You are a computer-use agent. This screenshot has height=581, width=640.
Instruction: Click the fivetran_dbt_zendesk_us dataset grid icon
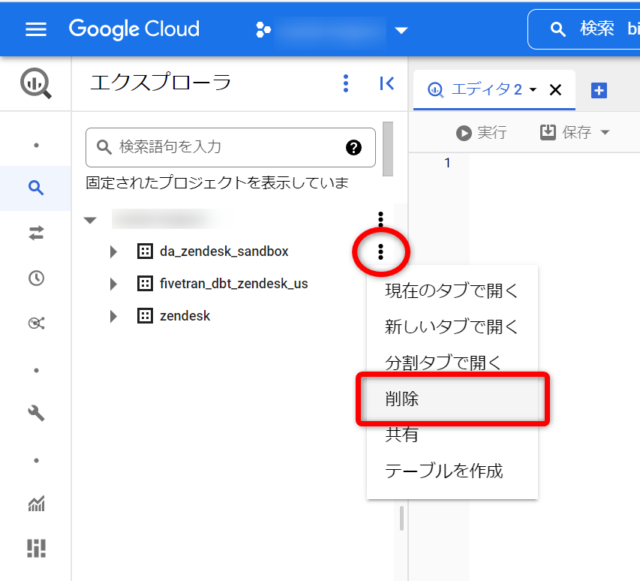click(144, 283)
